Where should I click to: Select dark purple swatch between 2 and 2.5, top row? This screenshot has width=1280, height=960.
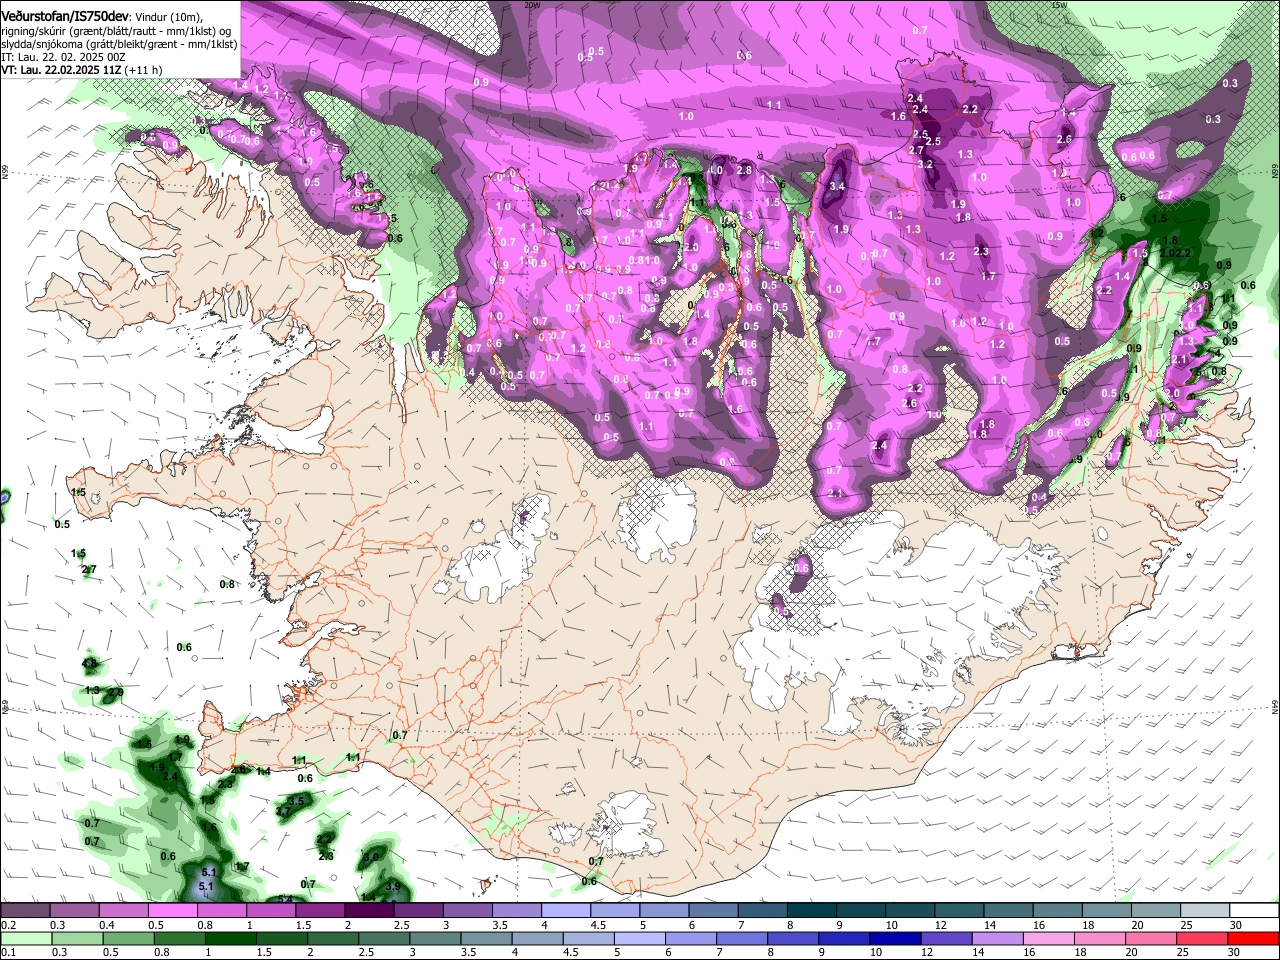pos(368,910)
